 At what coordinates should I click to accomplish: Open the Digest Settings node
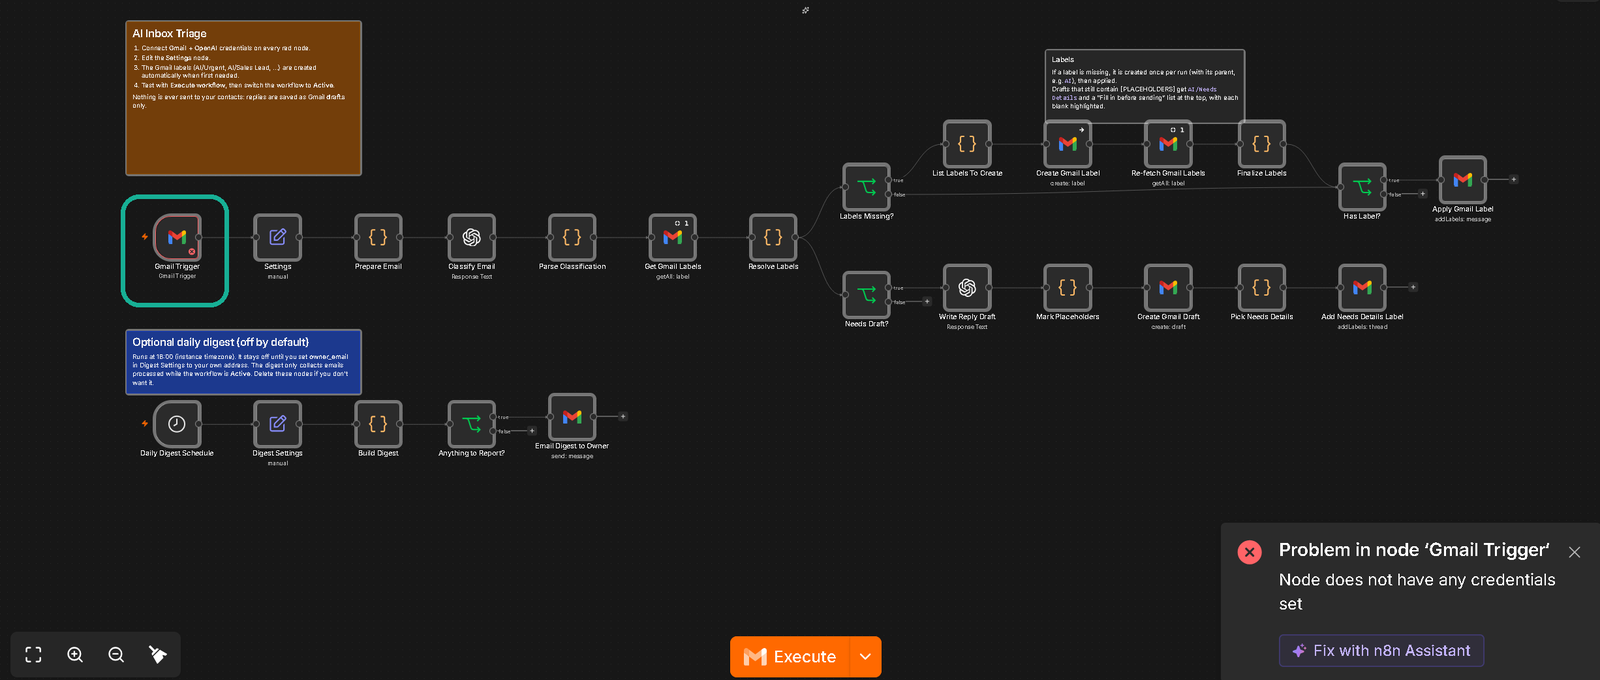tap(278, 424)
